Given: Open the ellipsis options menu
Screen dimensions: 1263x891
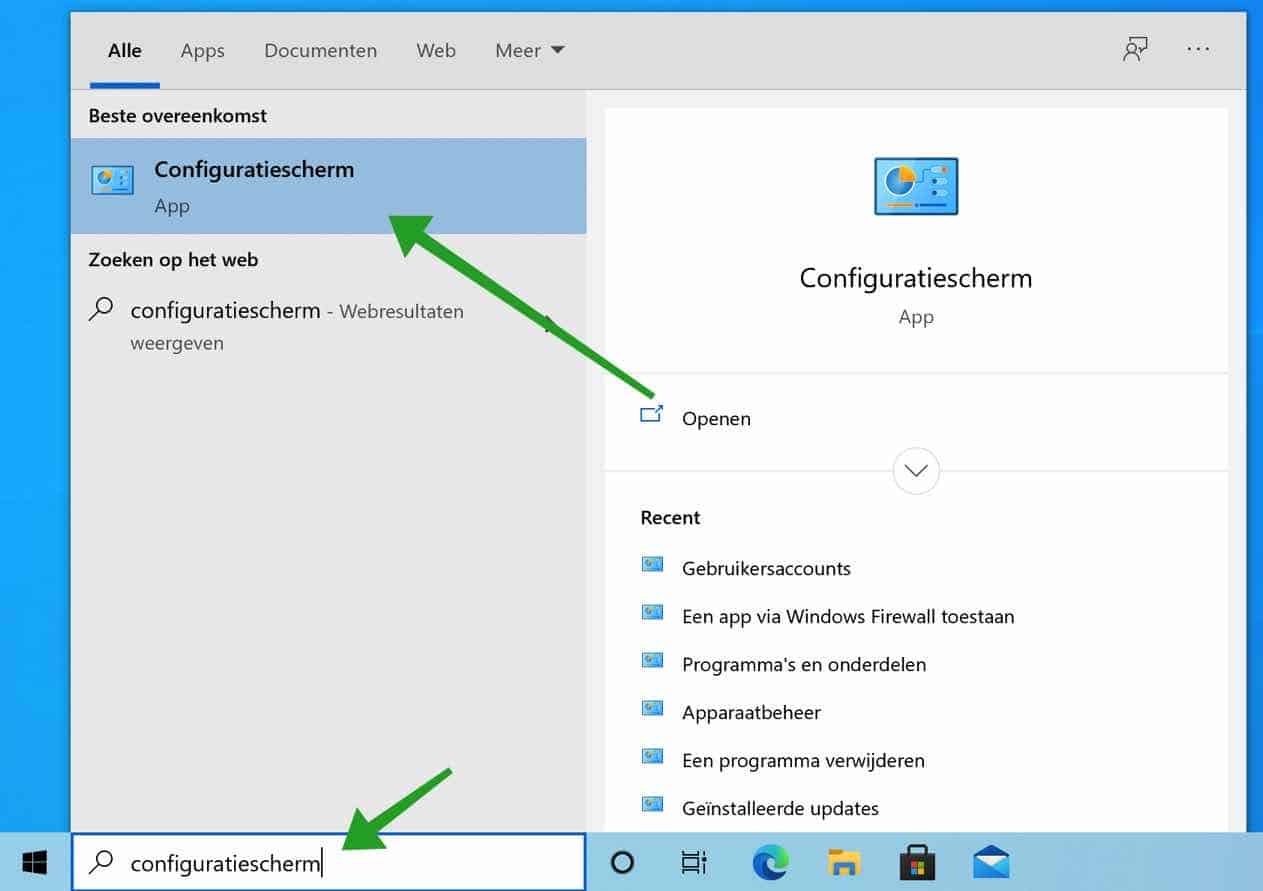Looking at the screenshot, I should (1198, 50).
